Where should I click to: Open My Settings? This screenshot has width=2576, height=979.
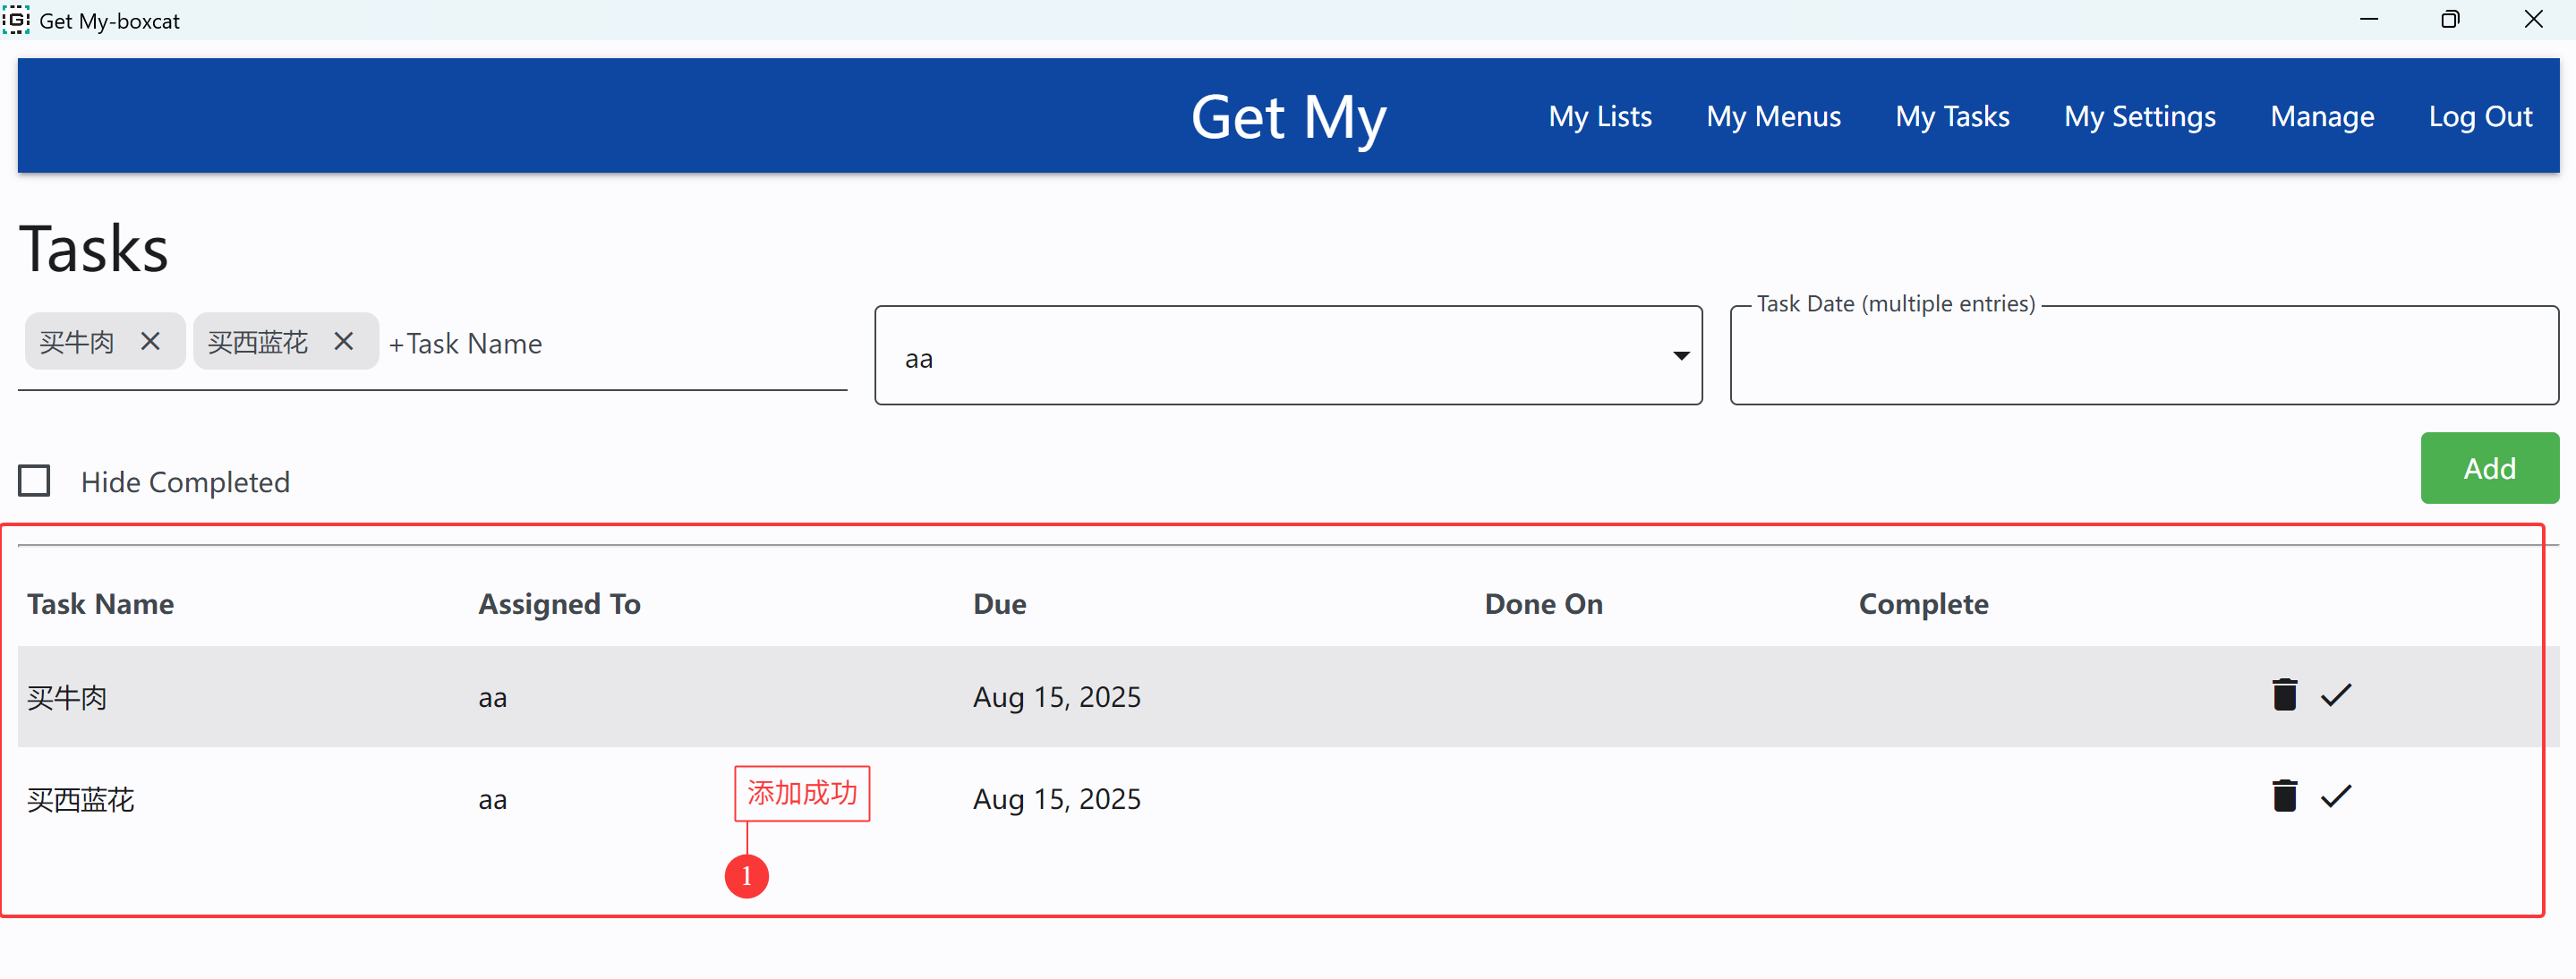pos(2140,116)
